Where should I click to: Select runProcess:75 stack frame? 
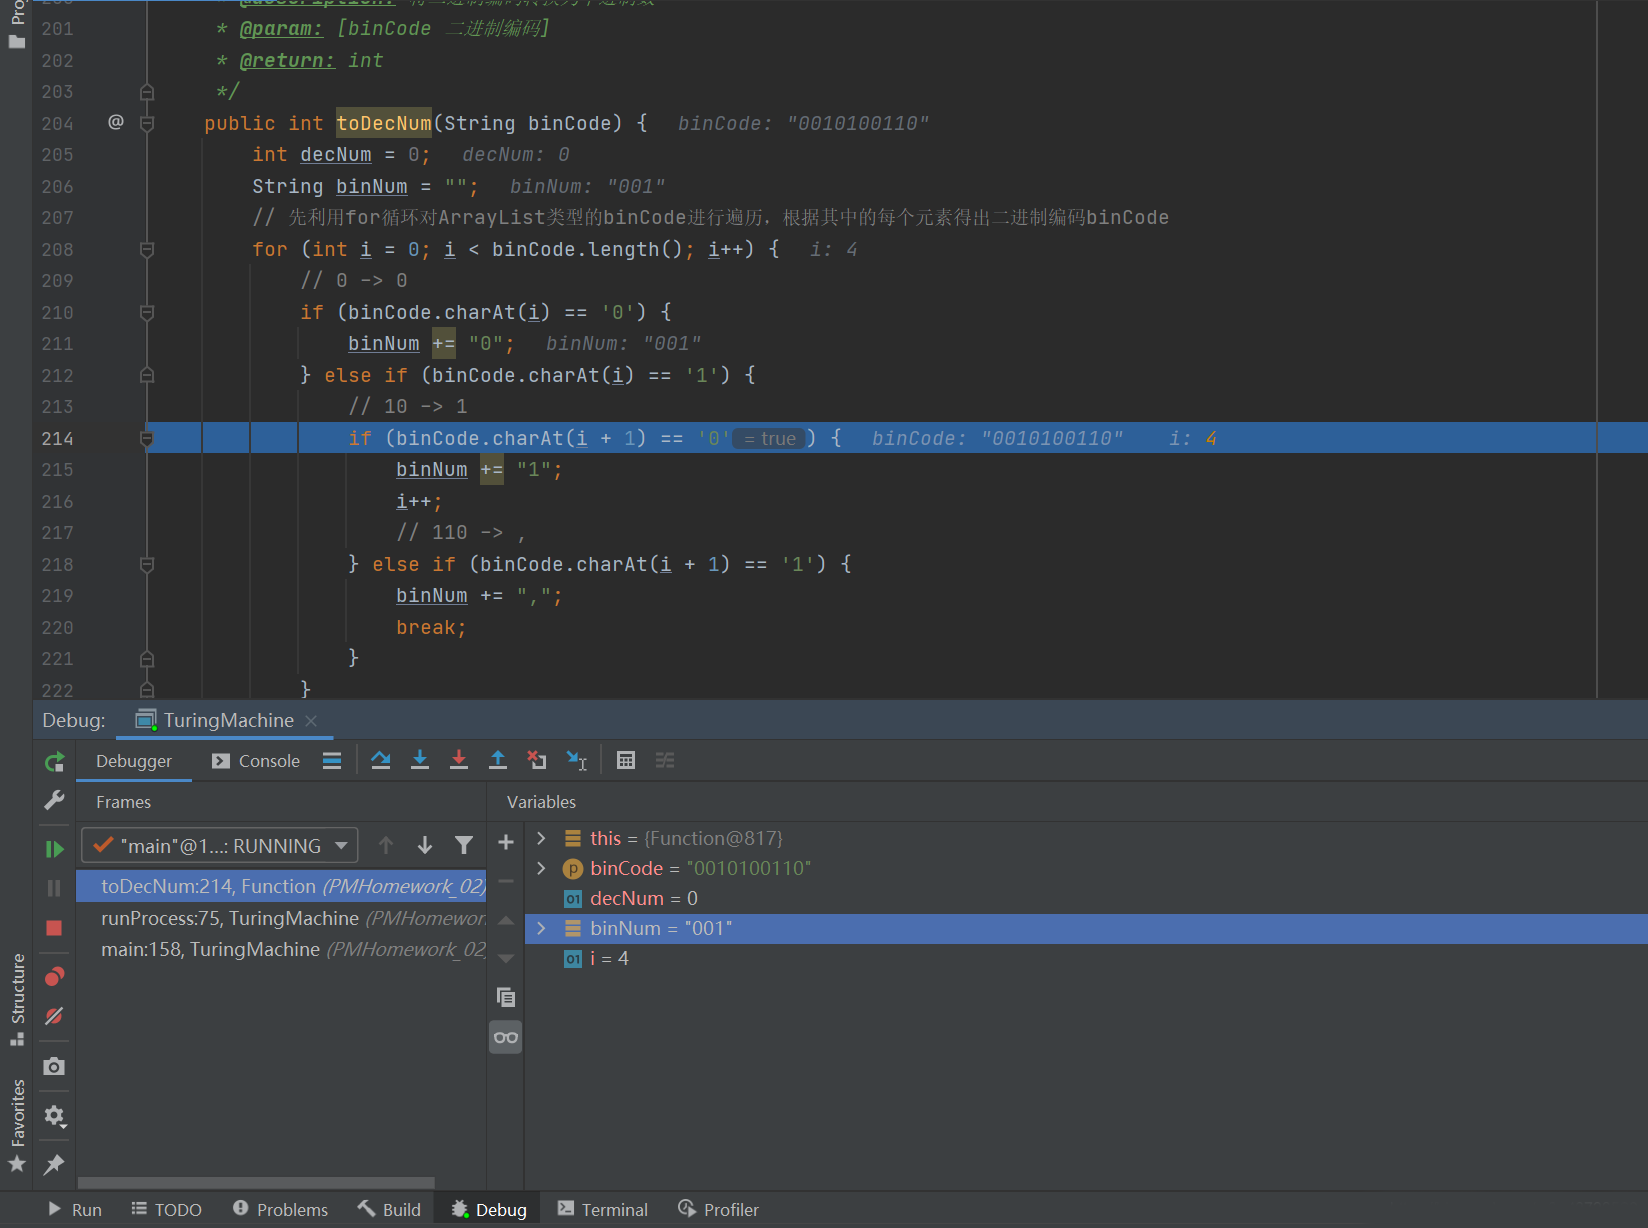(230, 918)
